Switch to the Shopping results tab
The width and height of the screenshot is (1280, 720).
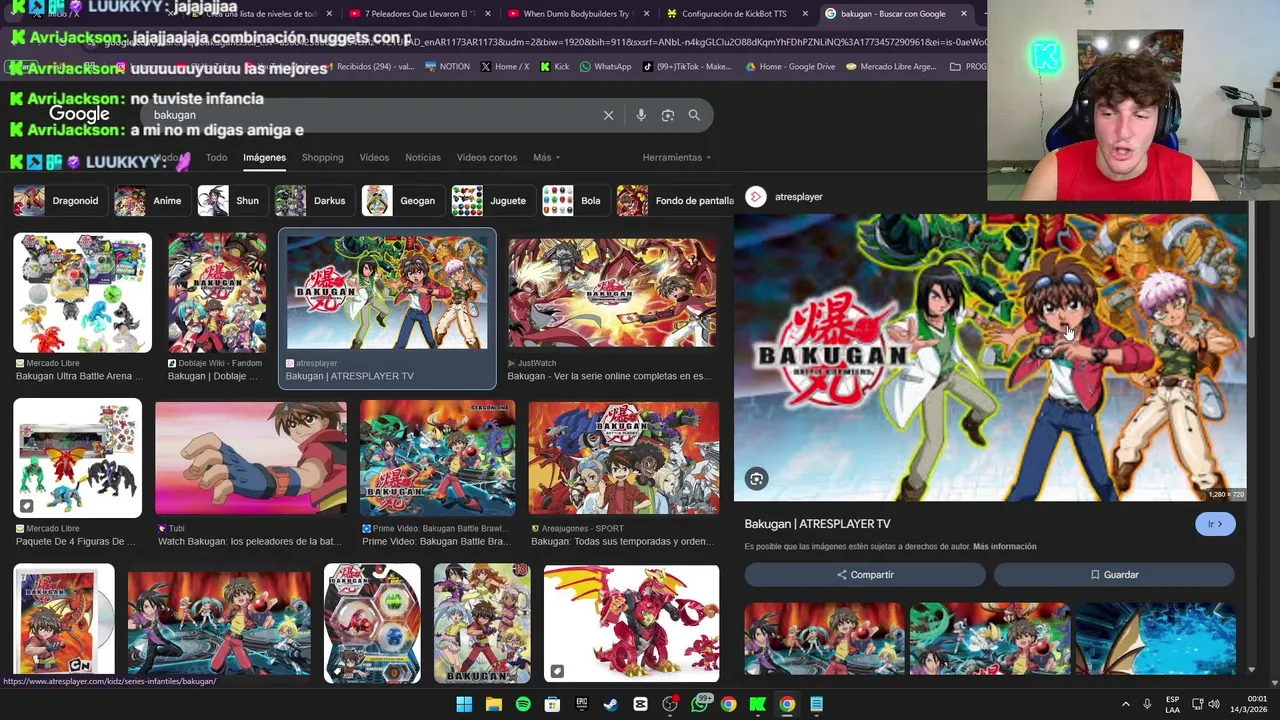[x=322, y=158]
